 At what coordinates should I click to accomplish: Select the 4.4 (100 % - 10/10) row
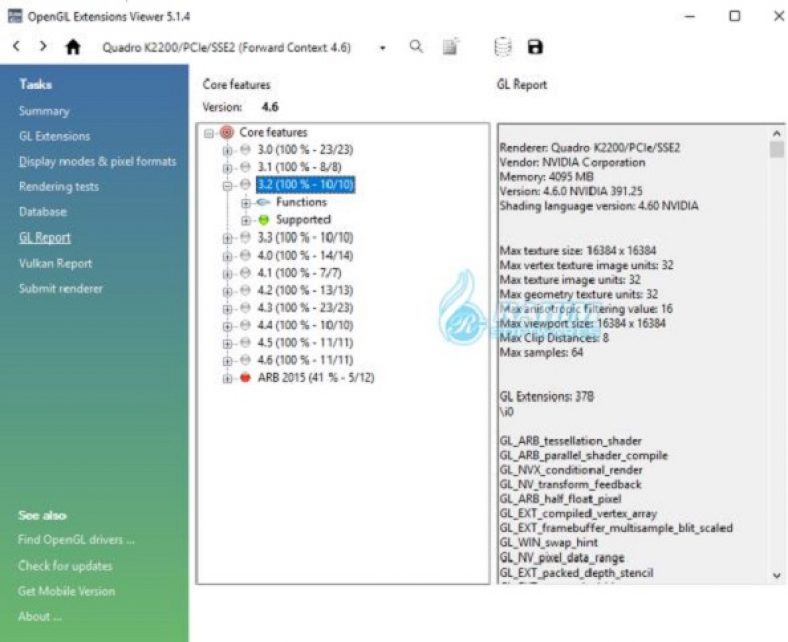click(x=305, y=325)
